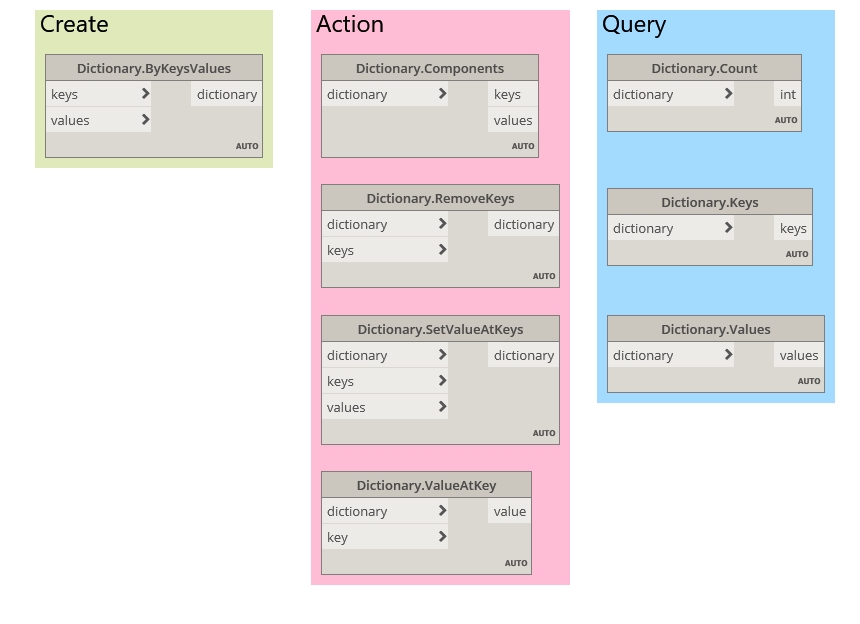This screenshot has width=860, height=624.
Task: Select the Create group title
Action: [74, 25]
